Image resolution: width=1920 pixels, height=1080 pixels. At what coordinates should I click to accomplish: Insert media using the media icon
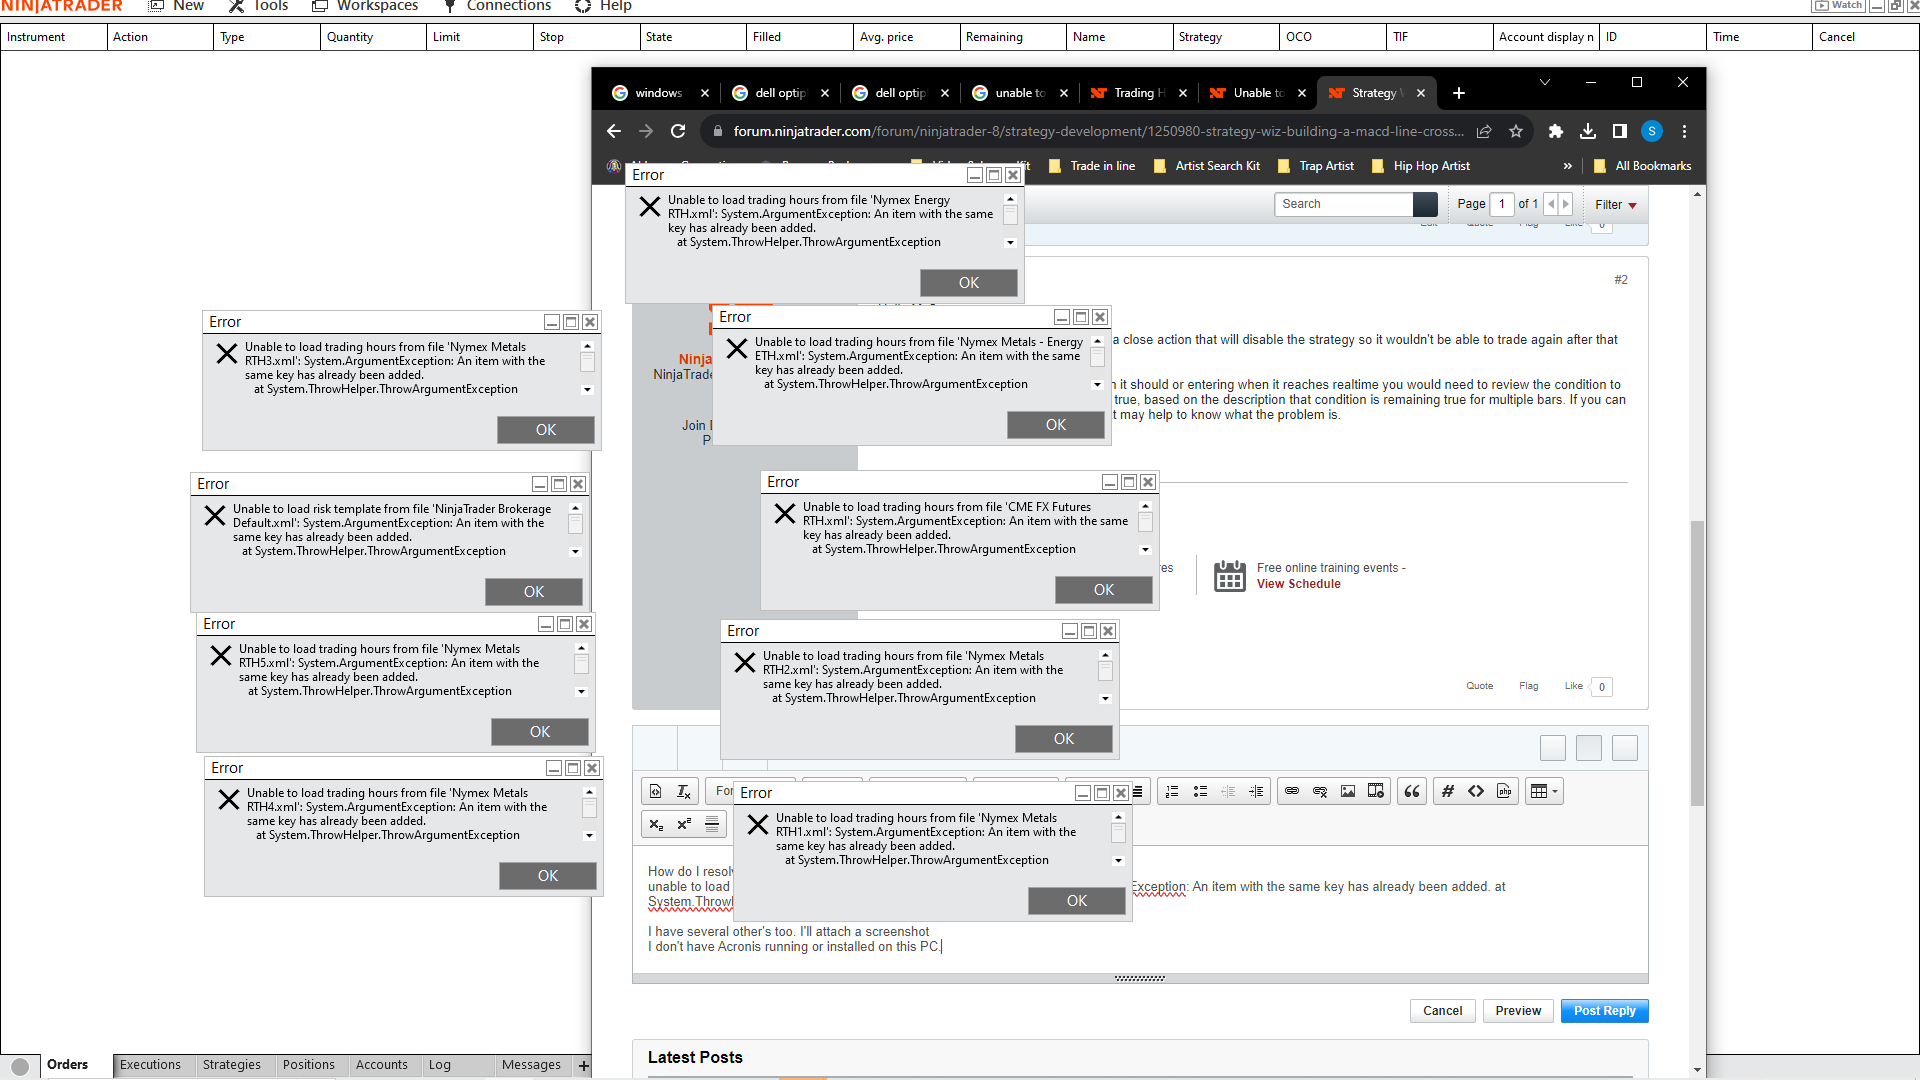1376,790
